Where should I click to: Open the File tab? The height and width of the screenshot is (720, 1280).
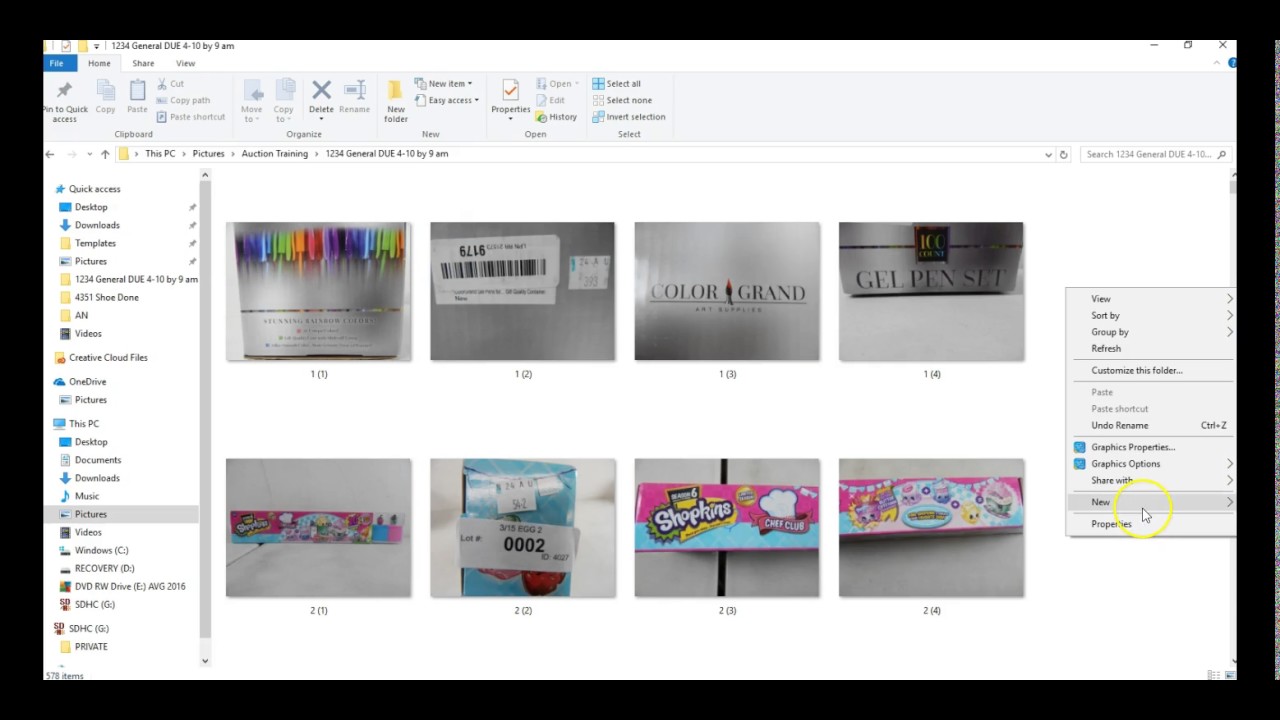[57, 63]
